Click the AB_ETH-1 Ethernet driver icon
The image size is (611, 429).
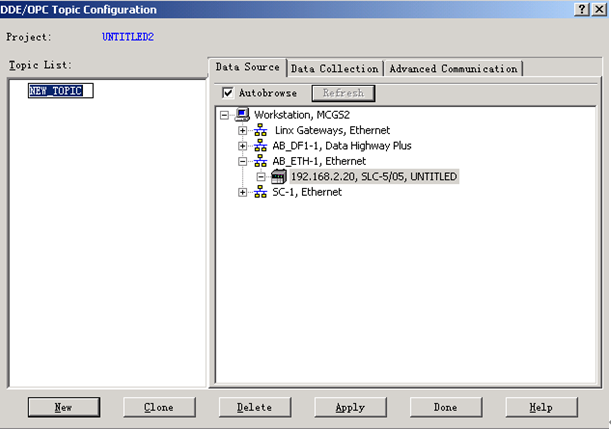tap(260, 161)
